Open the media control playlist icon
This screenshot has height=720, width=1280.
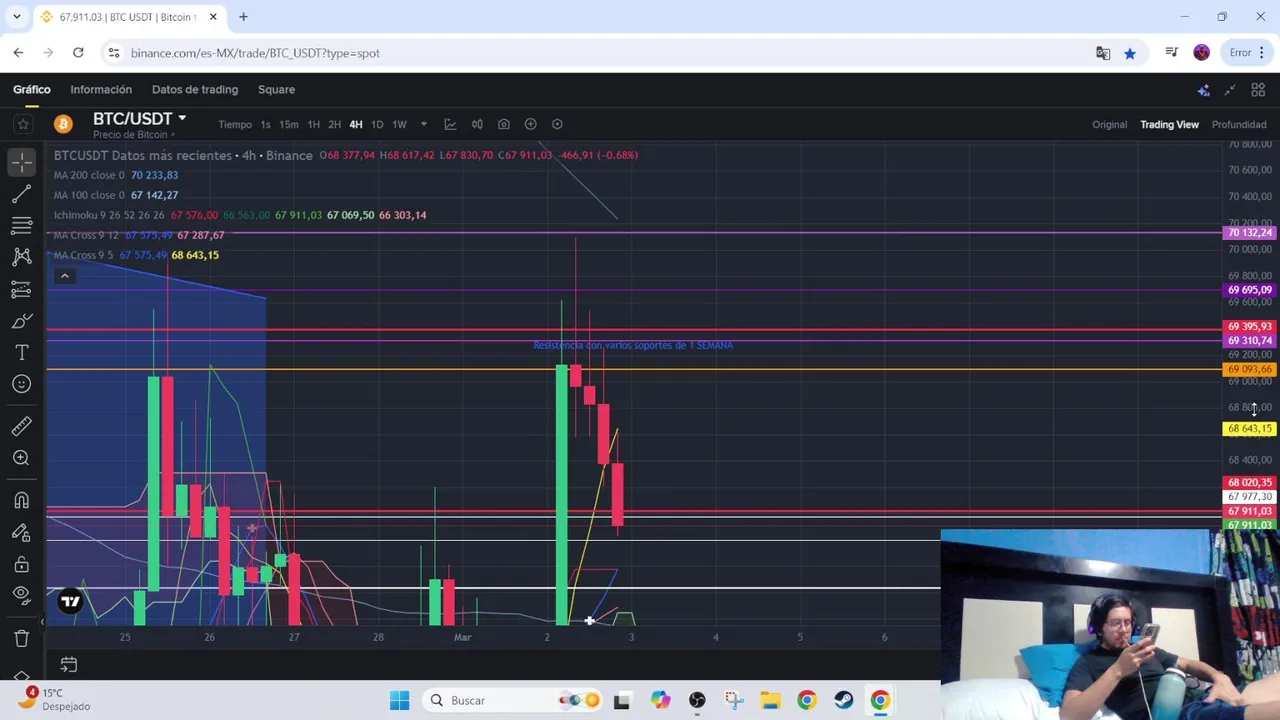(1172, 53)
